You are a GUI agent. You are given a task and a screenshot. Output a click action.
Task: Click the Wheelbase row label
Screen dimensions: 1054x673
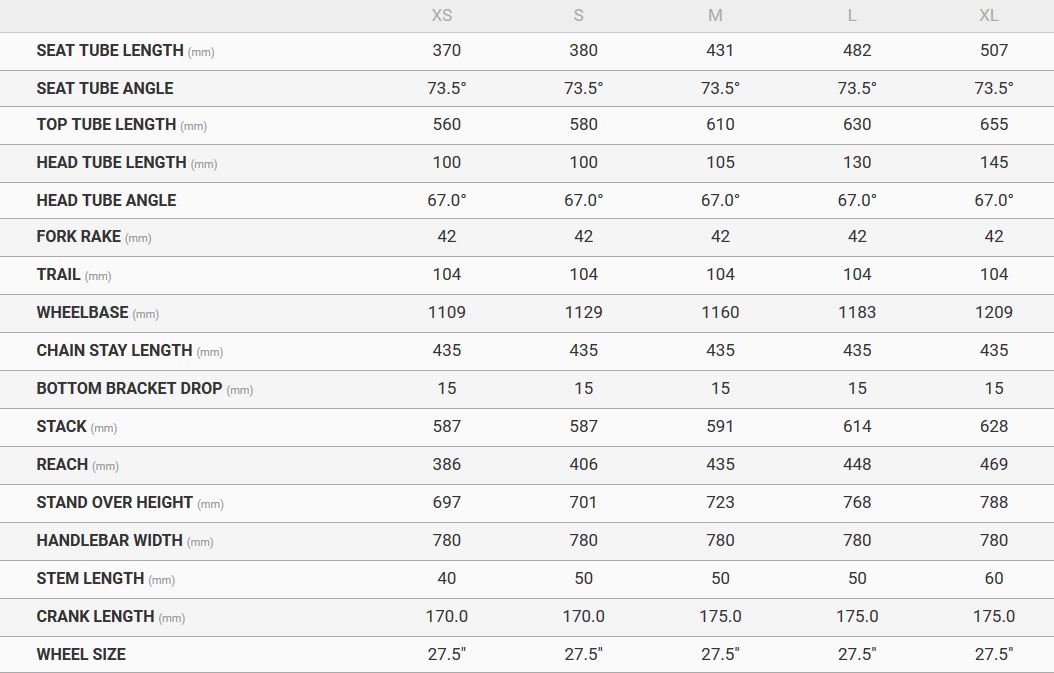[83, 312]
